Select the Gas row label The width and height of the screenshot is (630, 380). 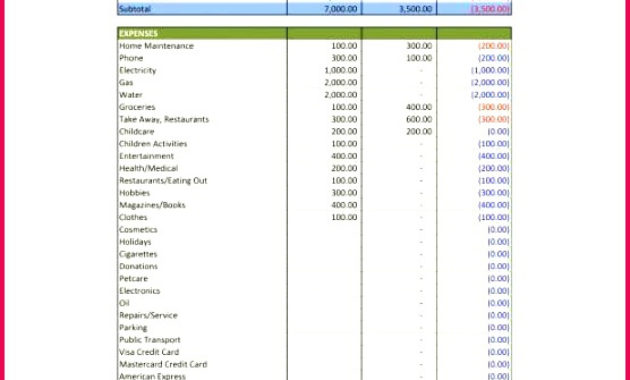point(126,83)
